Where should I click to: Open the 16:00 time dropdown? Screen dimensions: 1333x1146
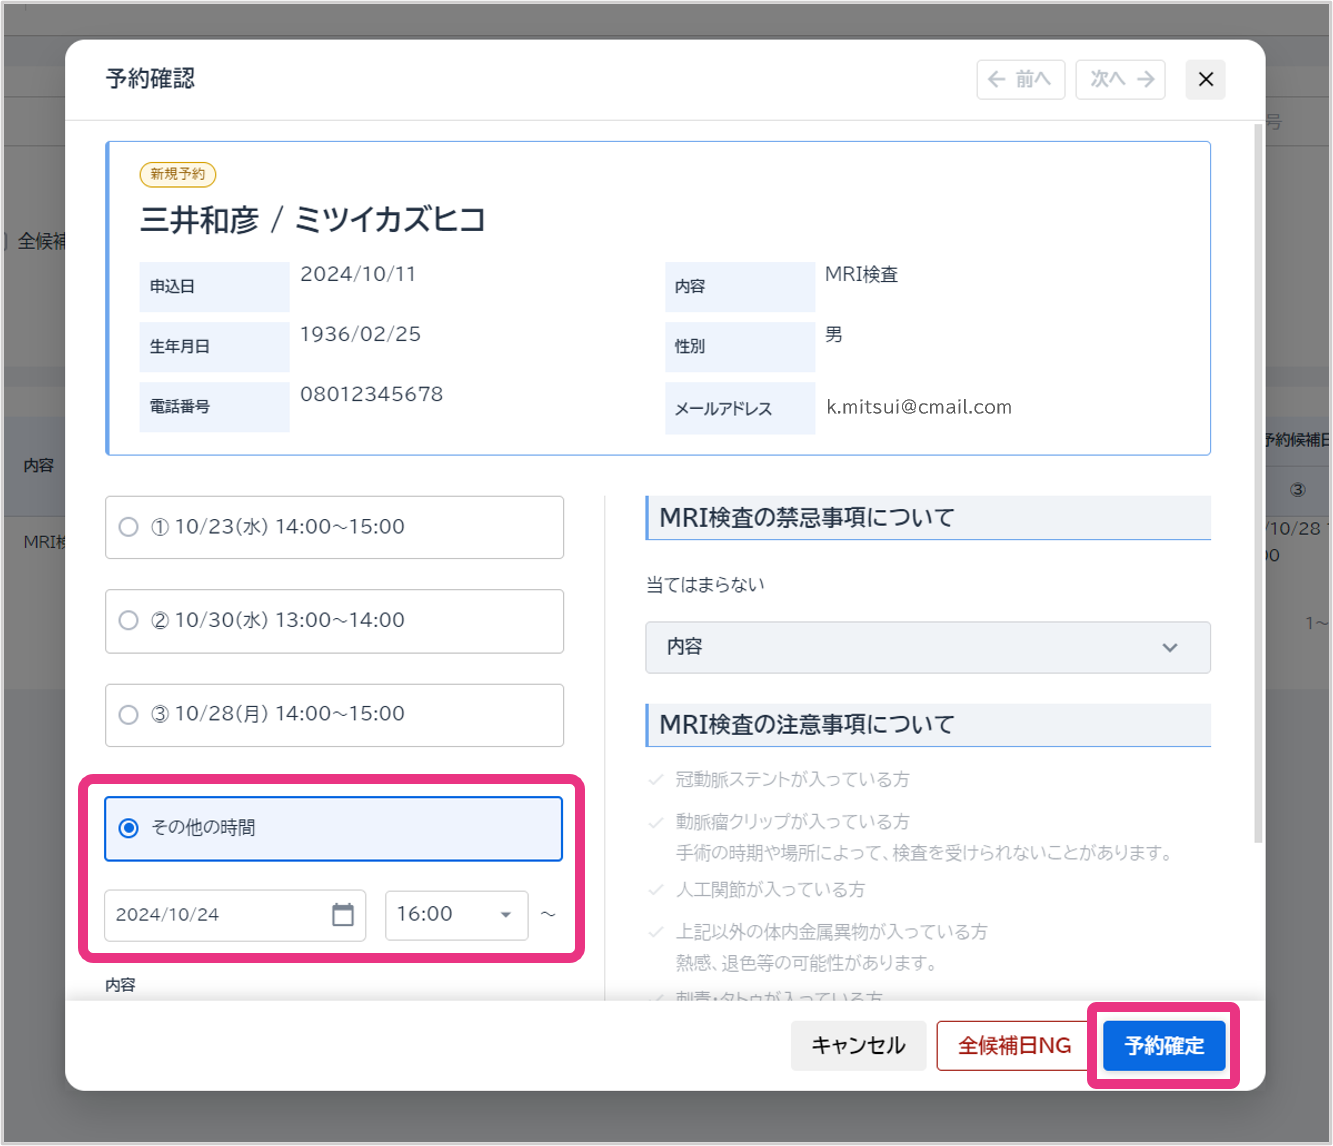pos(456,914)
